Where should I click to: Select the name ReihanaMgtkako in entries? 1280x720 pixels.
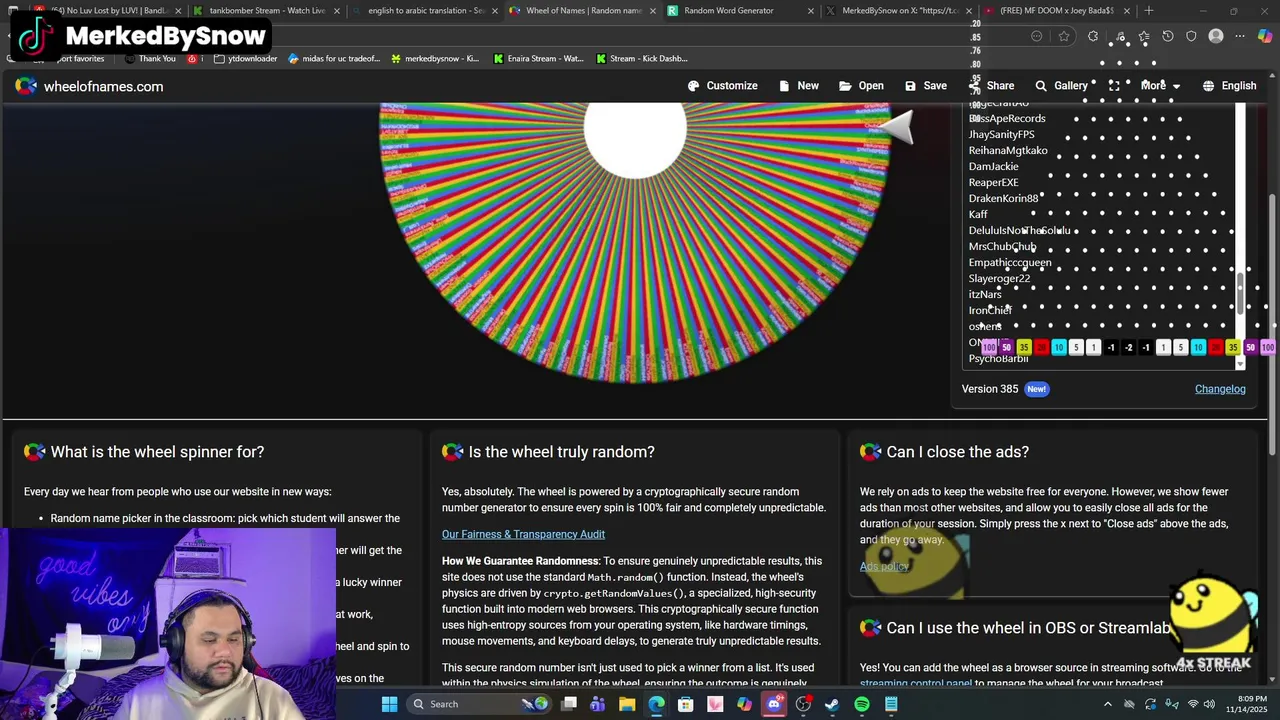pyautogui.click(x=1008, y=150)
